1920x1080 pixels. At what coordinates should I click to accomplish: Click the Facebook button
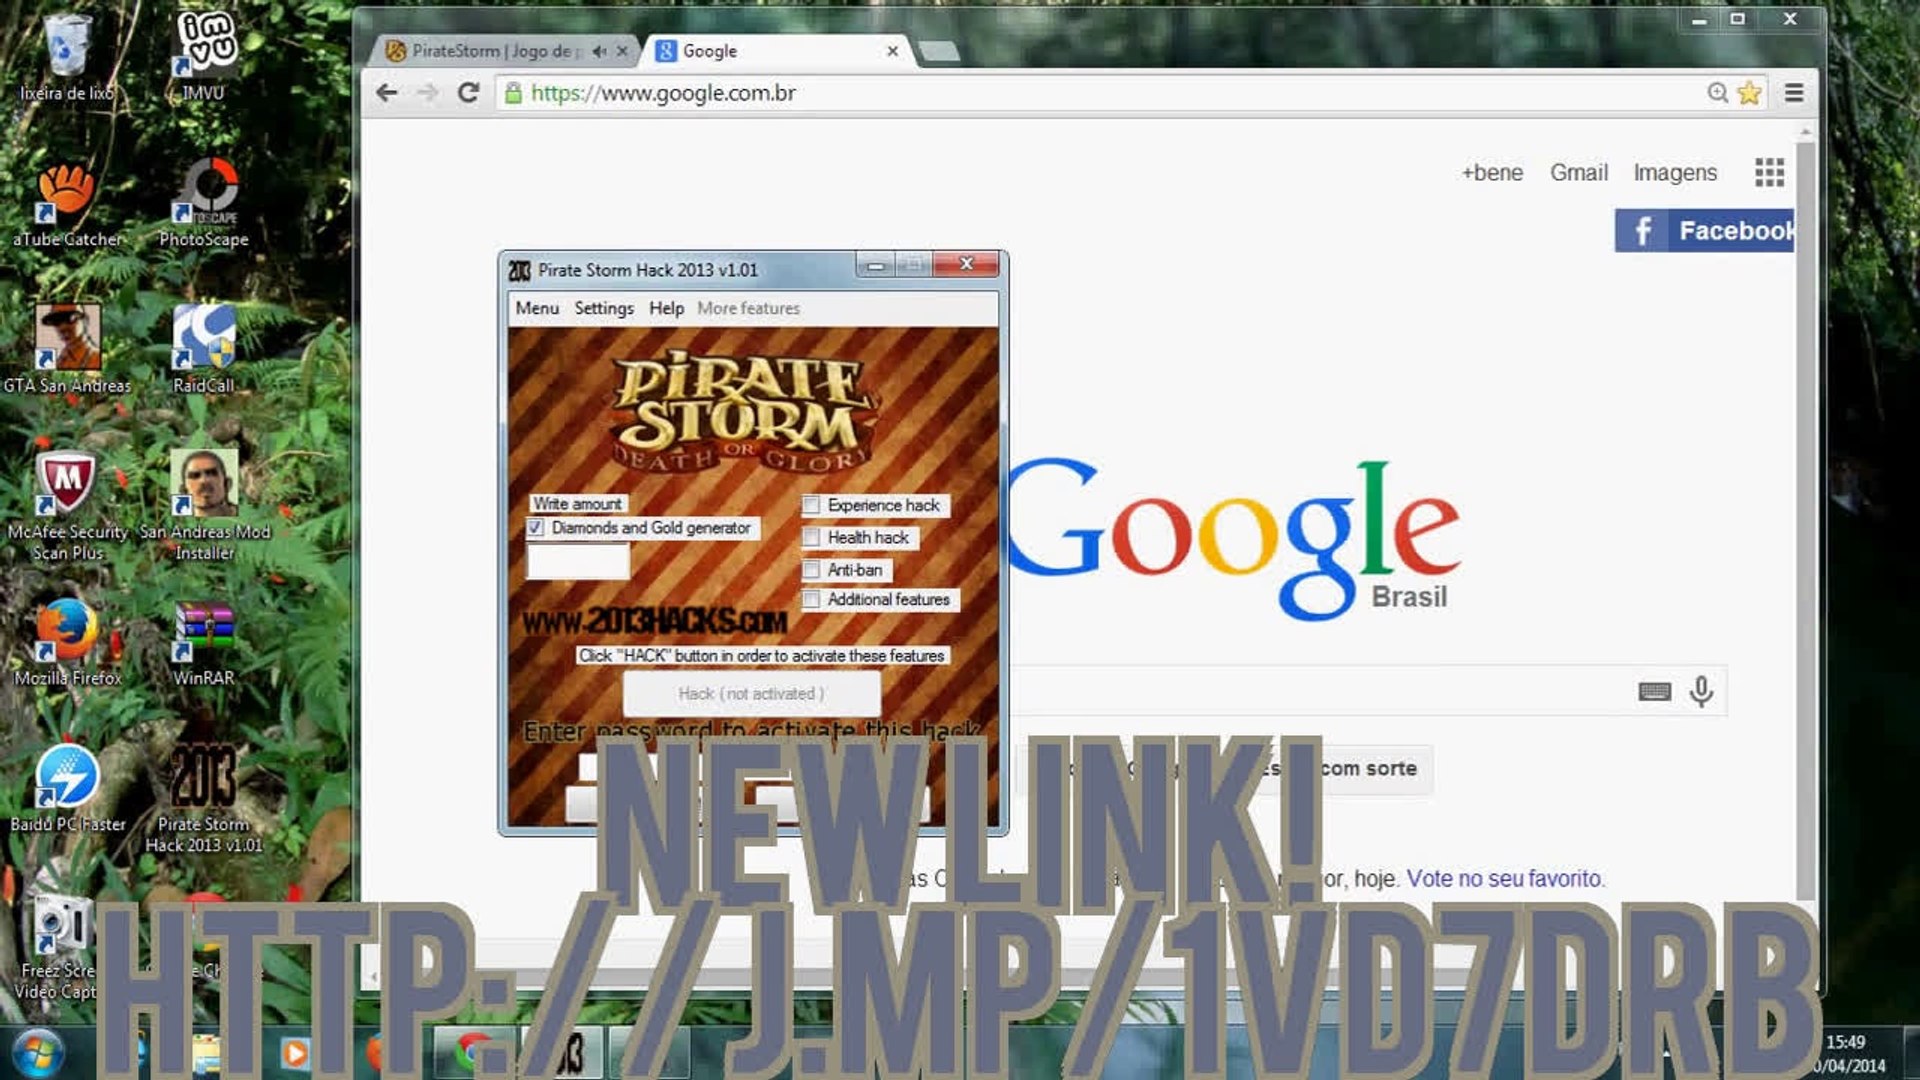click(x=1705, y=231)
